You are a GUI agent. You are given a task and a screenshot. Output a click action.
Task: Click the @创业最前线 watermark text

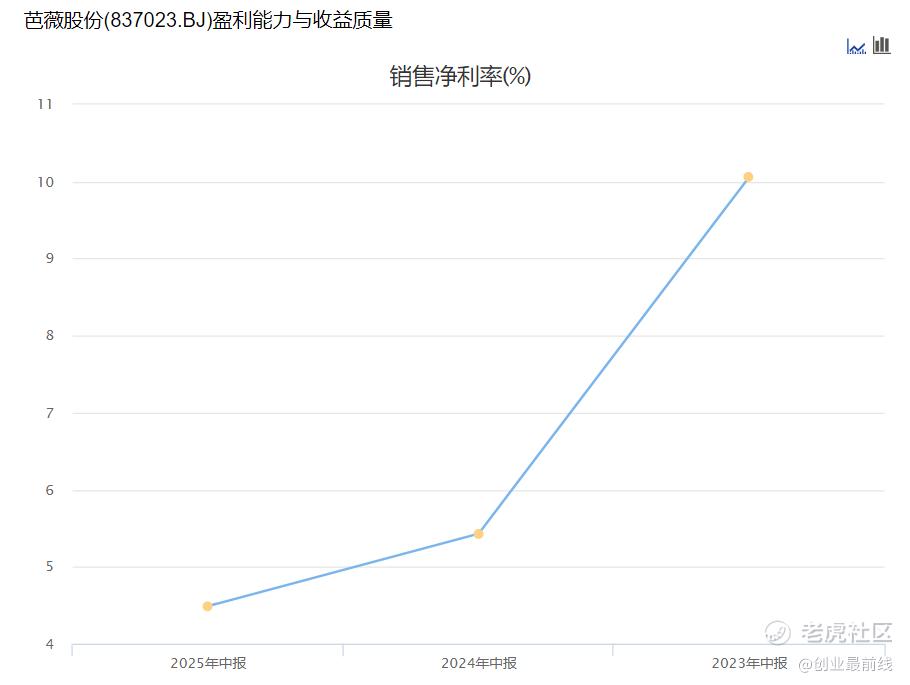click(x=845, y=664)
